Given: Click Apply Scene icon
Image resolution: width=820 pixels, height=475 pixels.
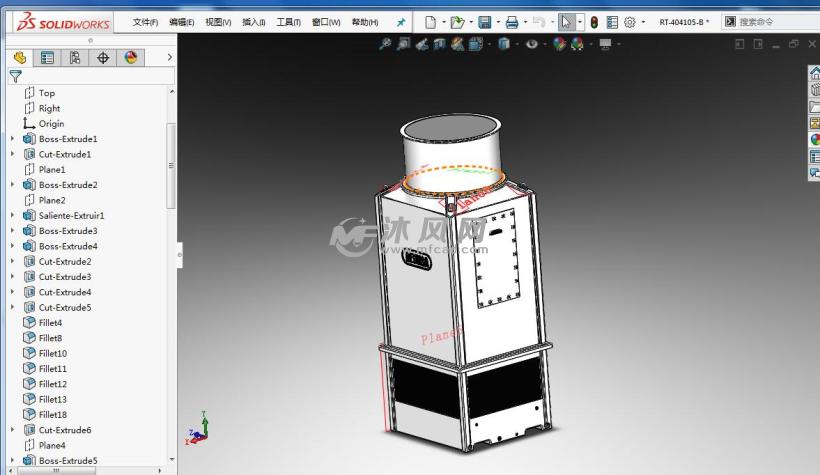Looking at the screenshot, I should click(x=577, y=44).
